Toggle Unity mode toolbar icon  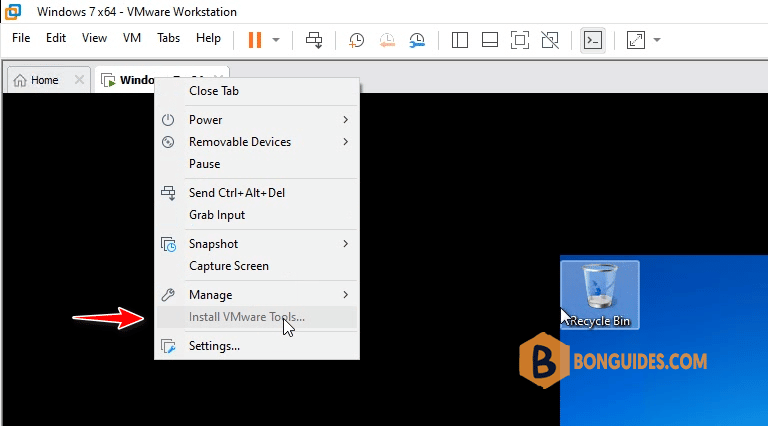tap(550, 40)
